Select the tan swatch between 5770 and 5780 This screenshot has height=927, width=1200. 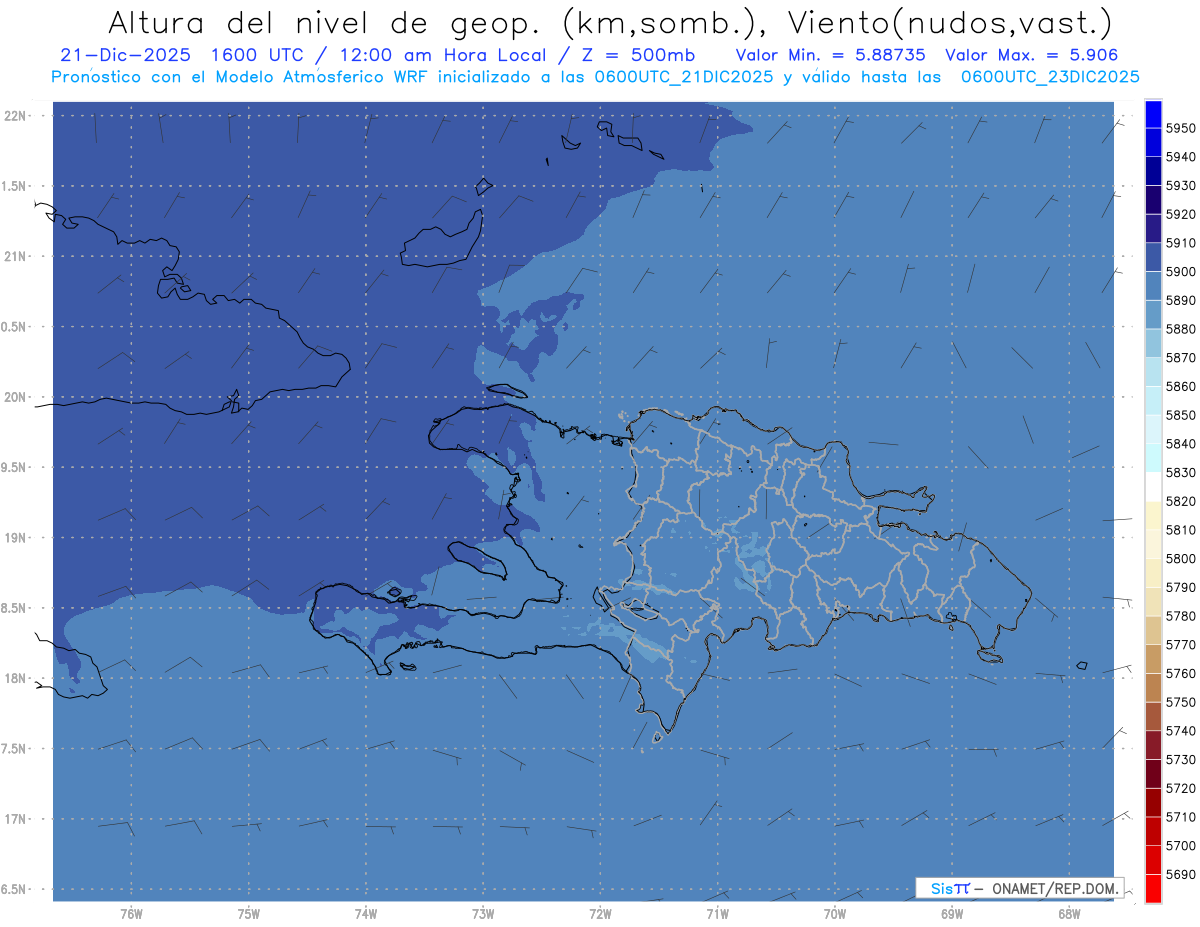coord(1152,630)
